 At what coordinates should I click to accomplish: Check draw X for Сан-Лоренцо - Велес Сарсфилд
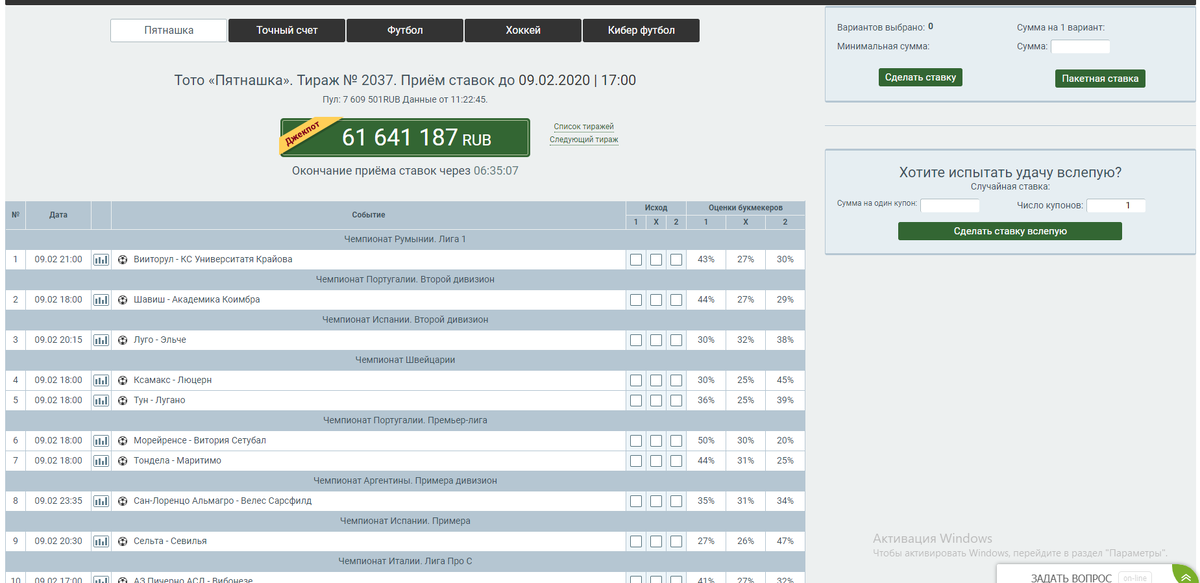[x=656, y=501]
